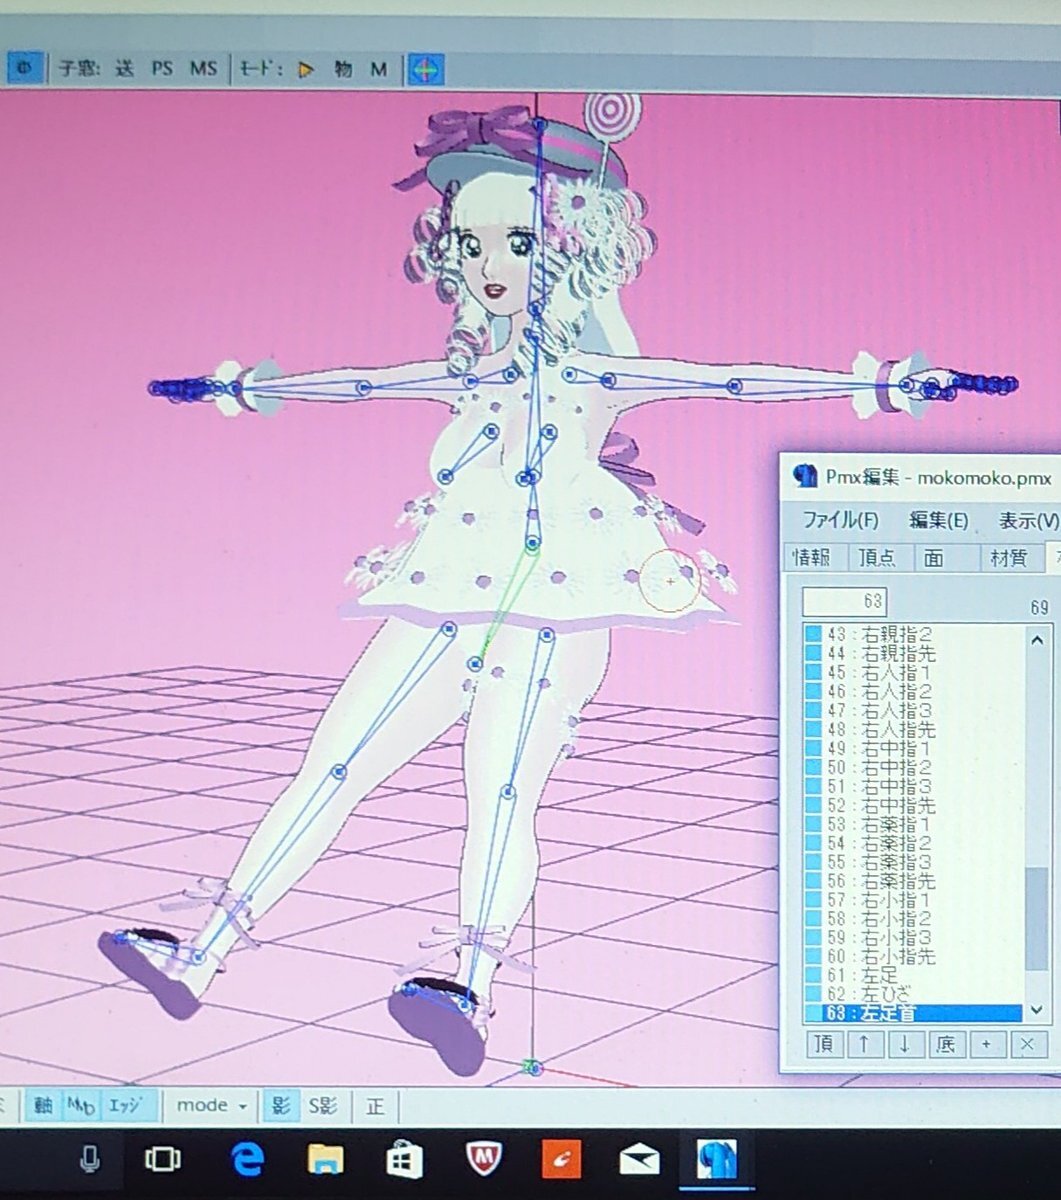Open the mode dropdown in bottom toolbar
The width and height of the screenshot is (1061, 1200).
pyautogui.click(x=211, y=1105)
